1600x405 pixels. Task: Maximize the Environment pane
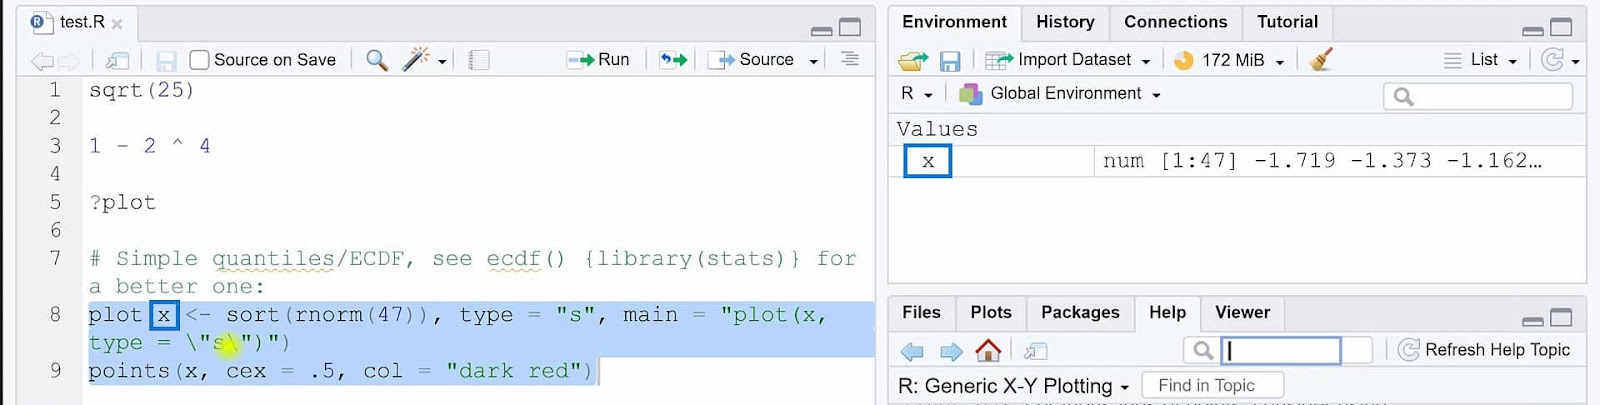click(1561, 27)
